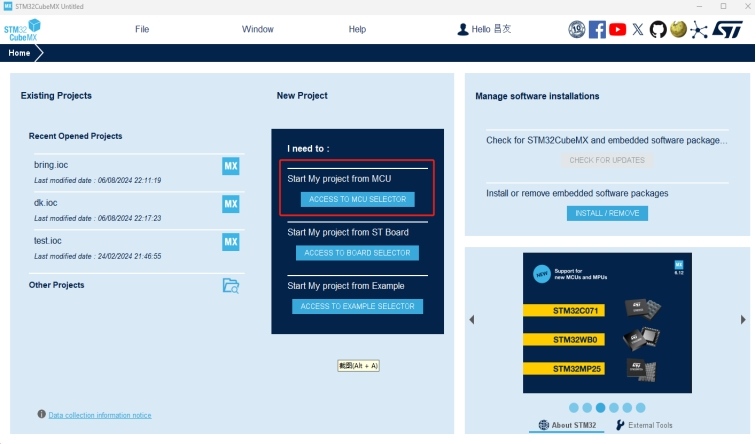Open the File menu

coord(142,30)
